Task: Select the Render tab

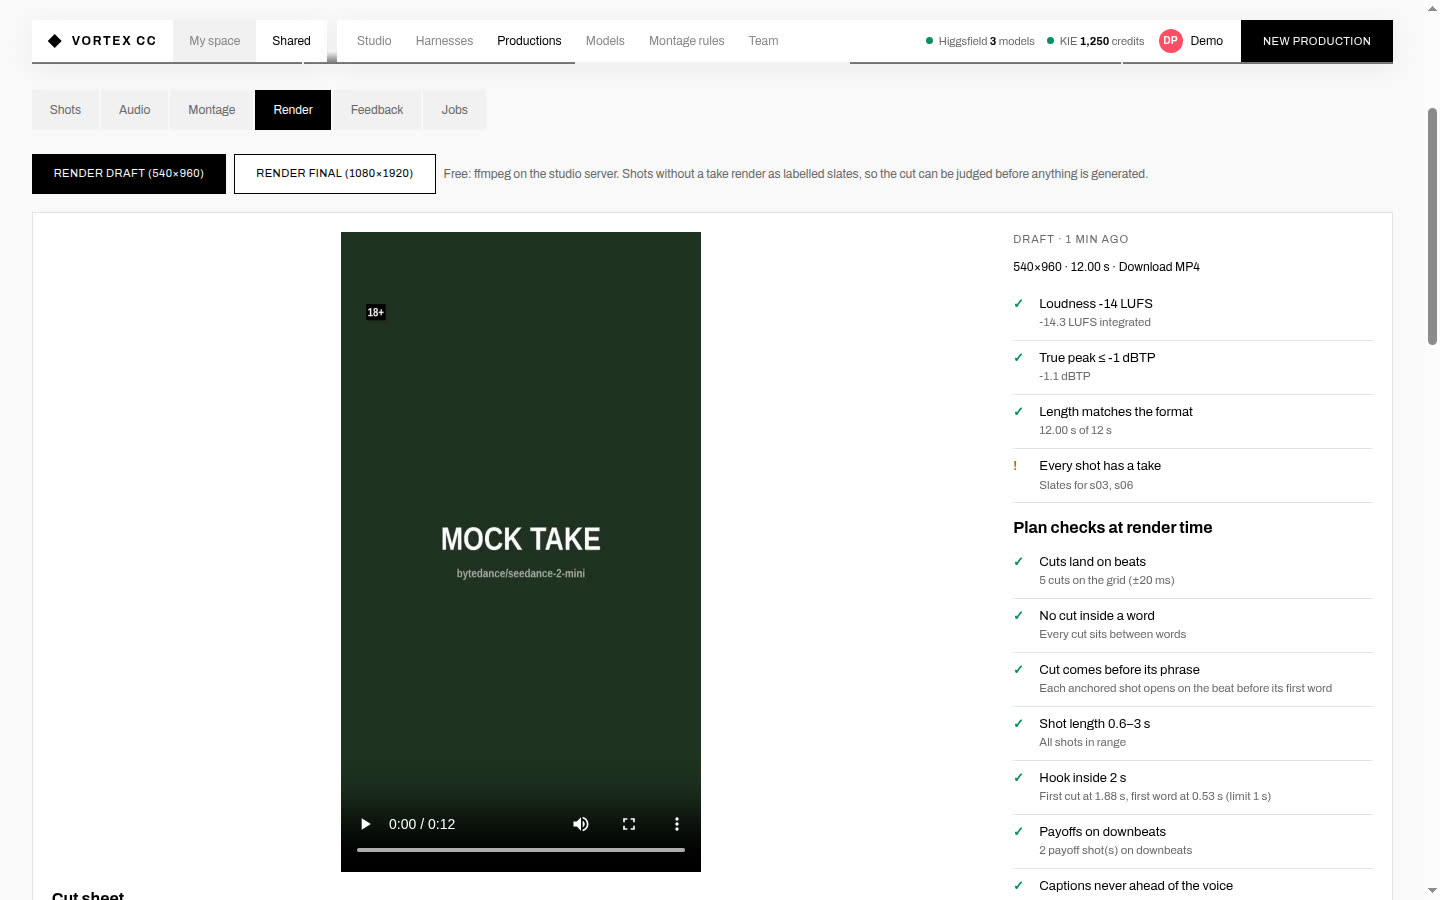Action: (x=293, y=110)
